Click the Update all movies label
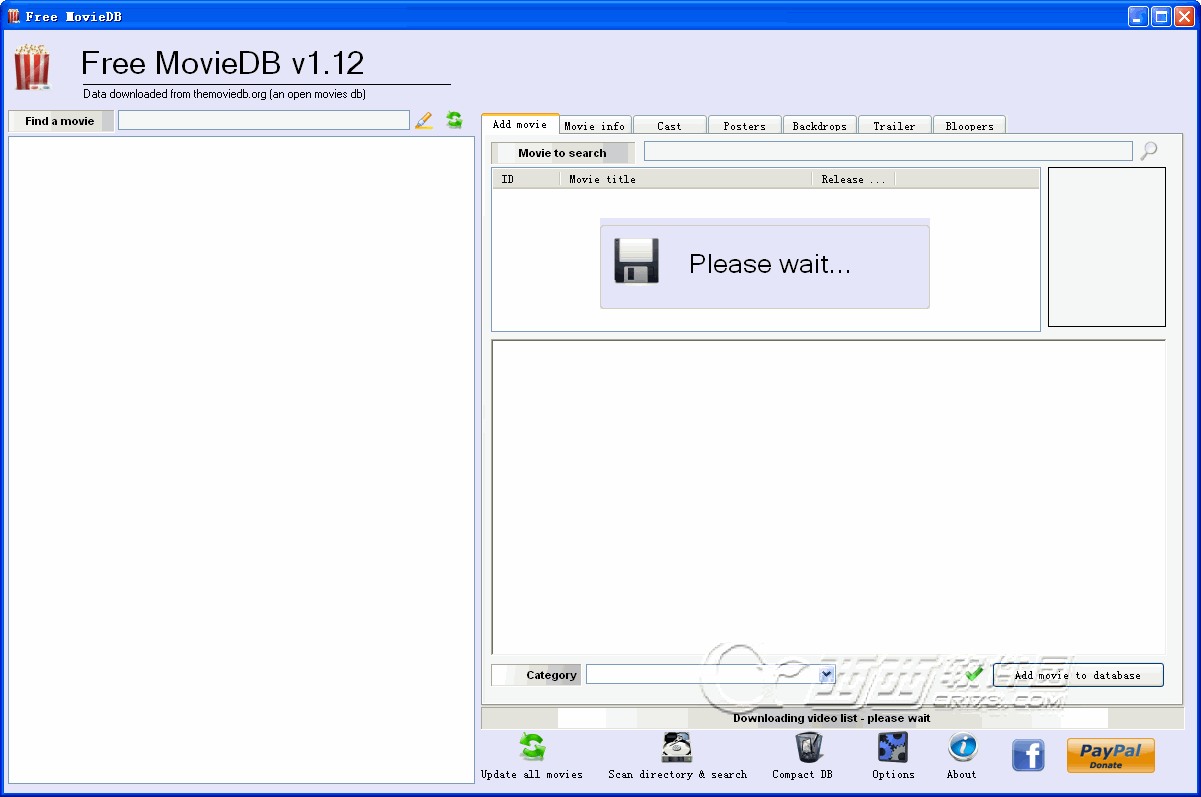The width and height of the screenshot is (1201, 797). coord(532,774)
